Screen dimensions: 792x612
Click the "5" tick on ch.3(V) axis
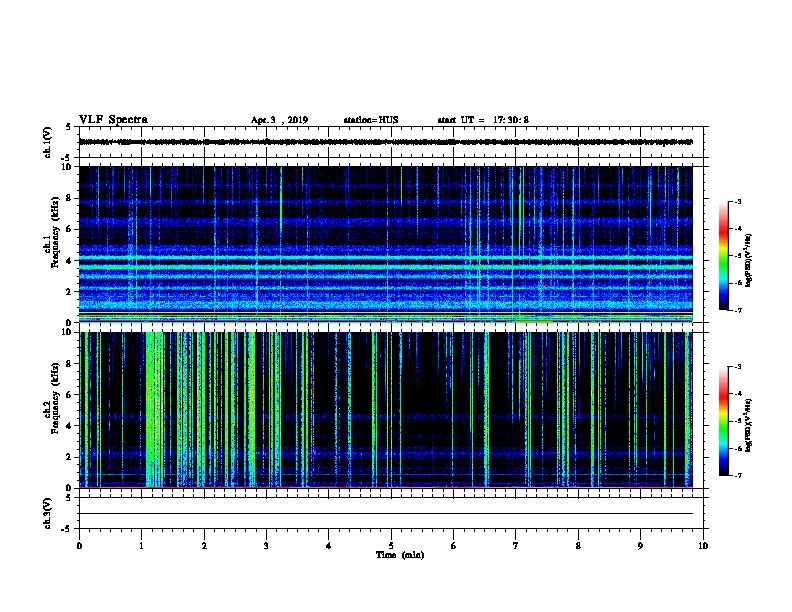(69, 498)
